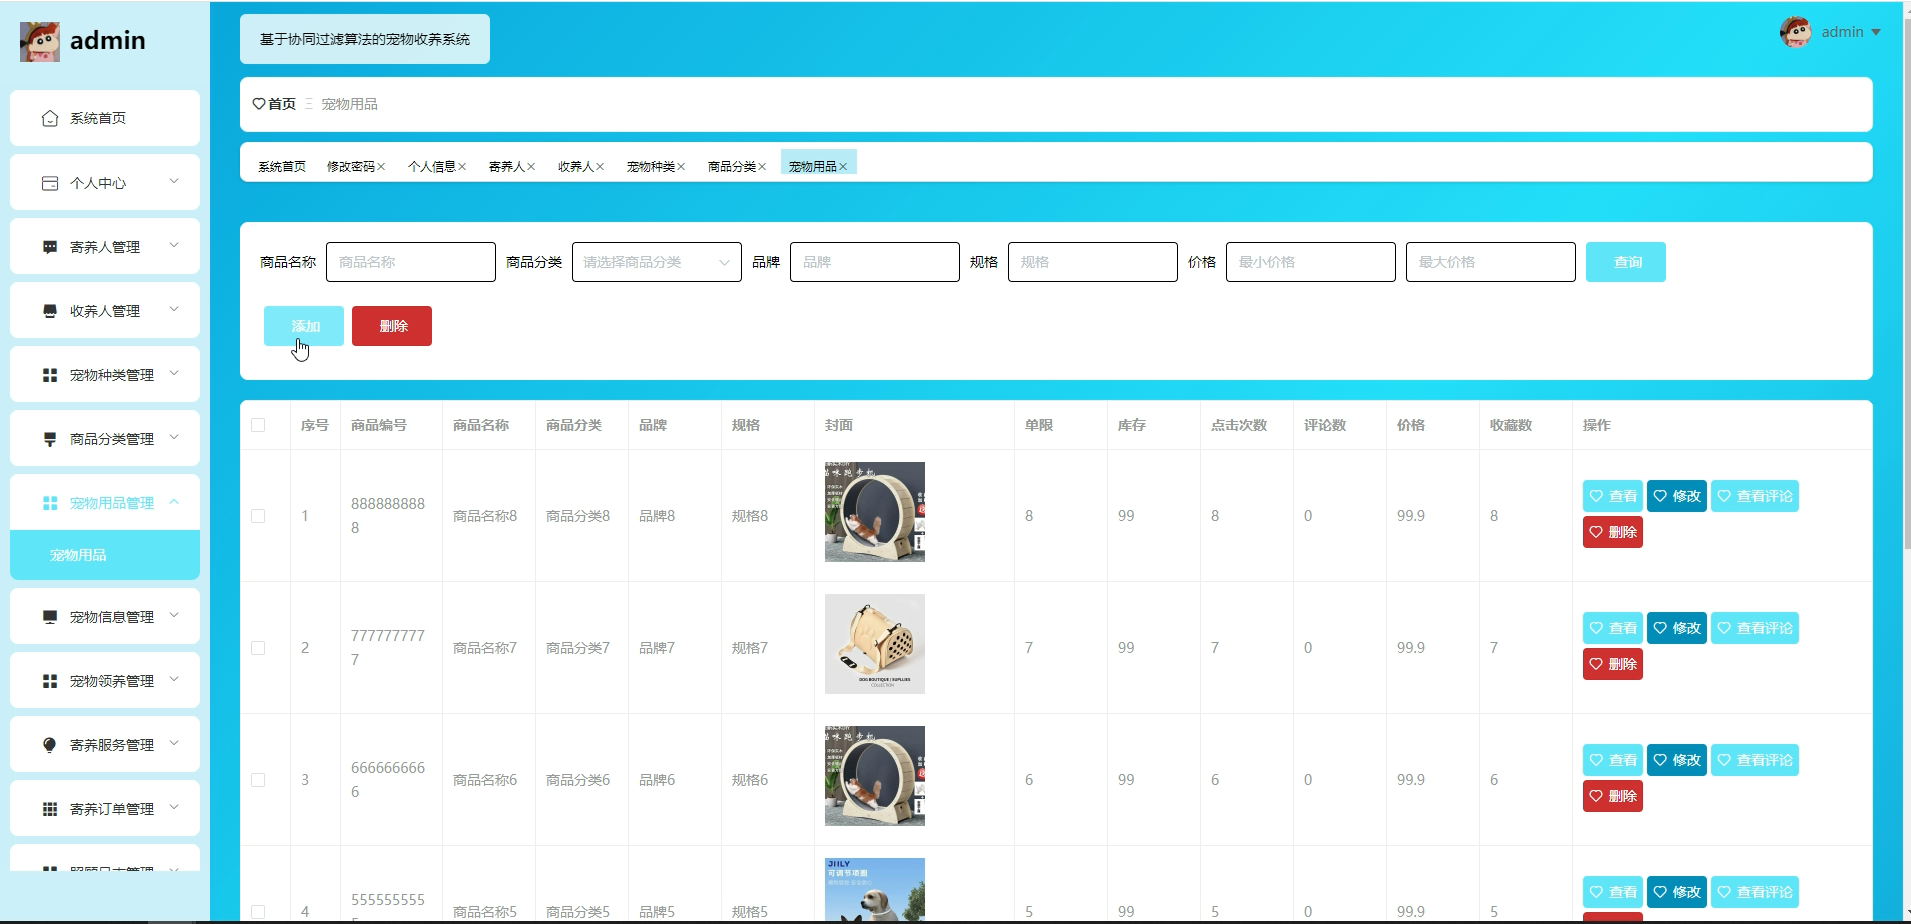Click 查看评论 for row 商品名称7

pos(1755,628)
